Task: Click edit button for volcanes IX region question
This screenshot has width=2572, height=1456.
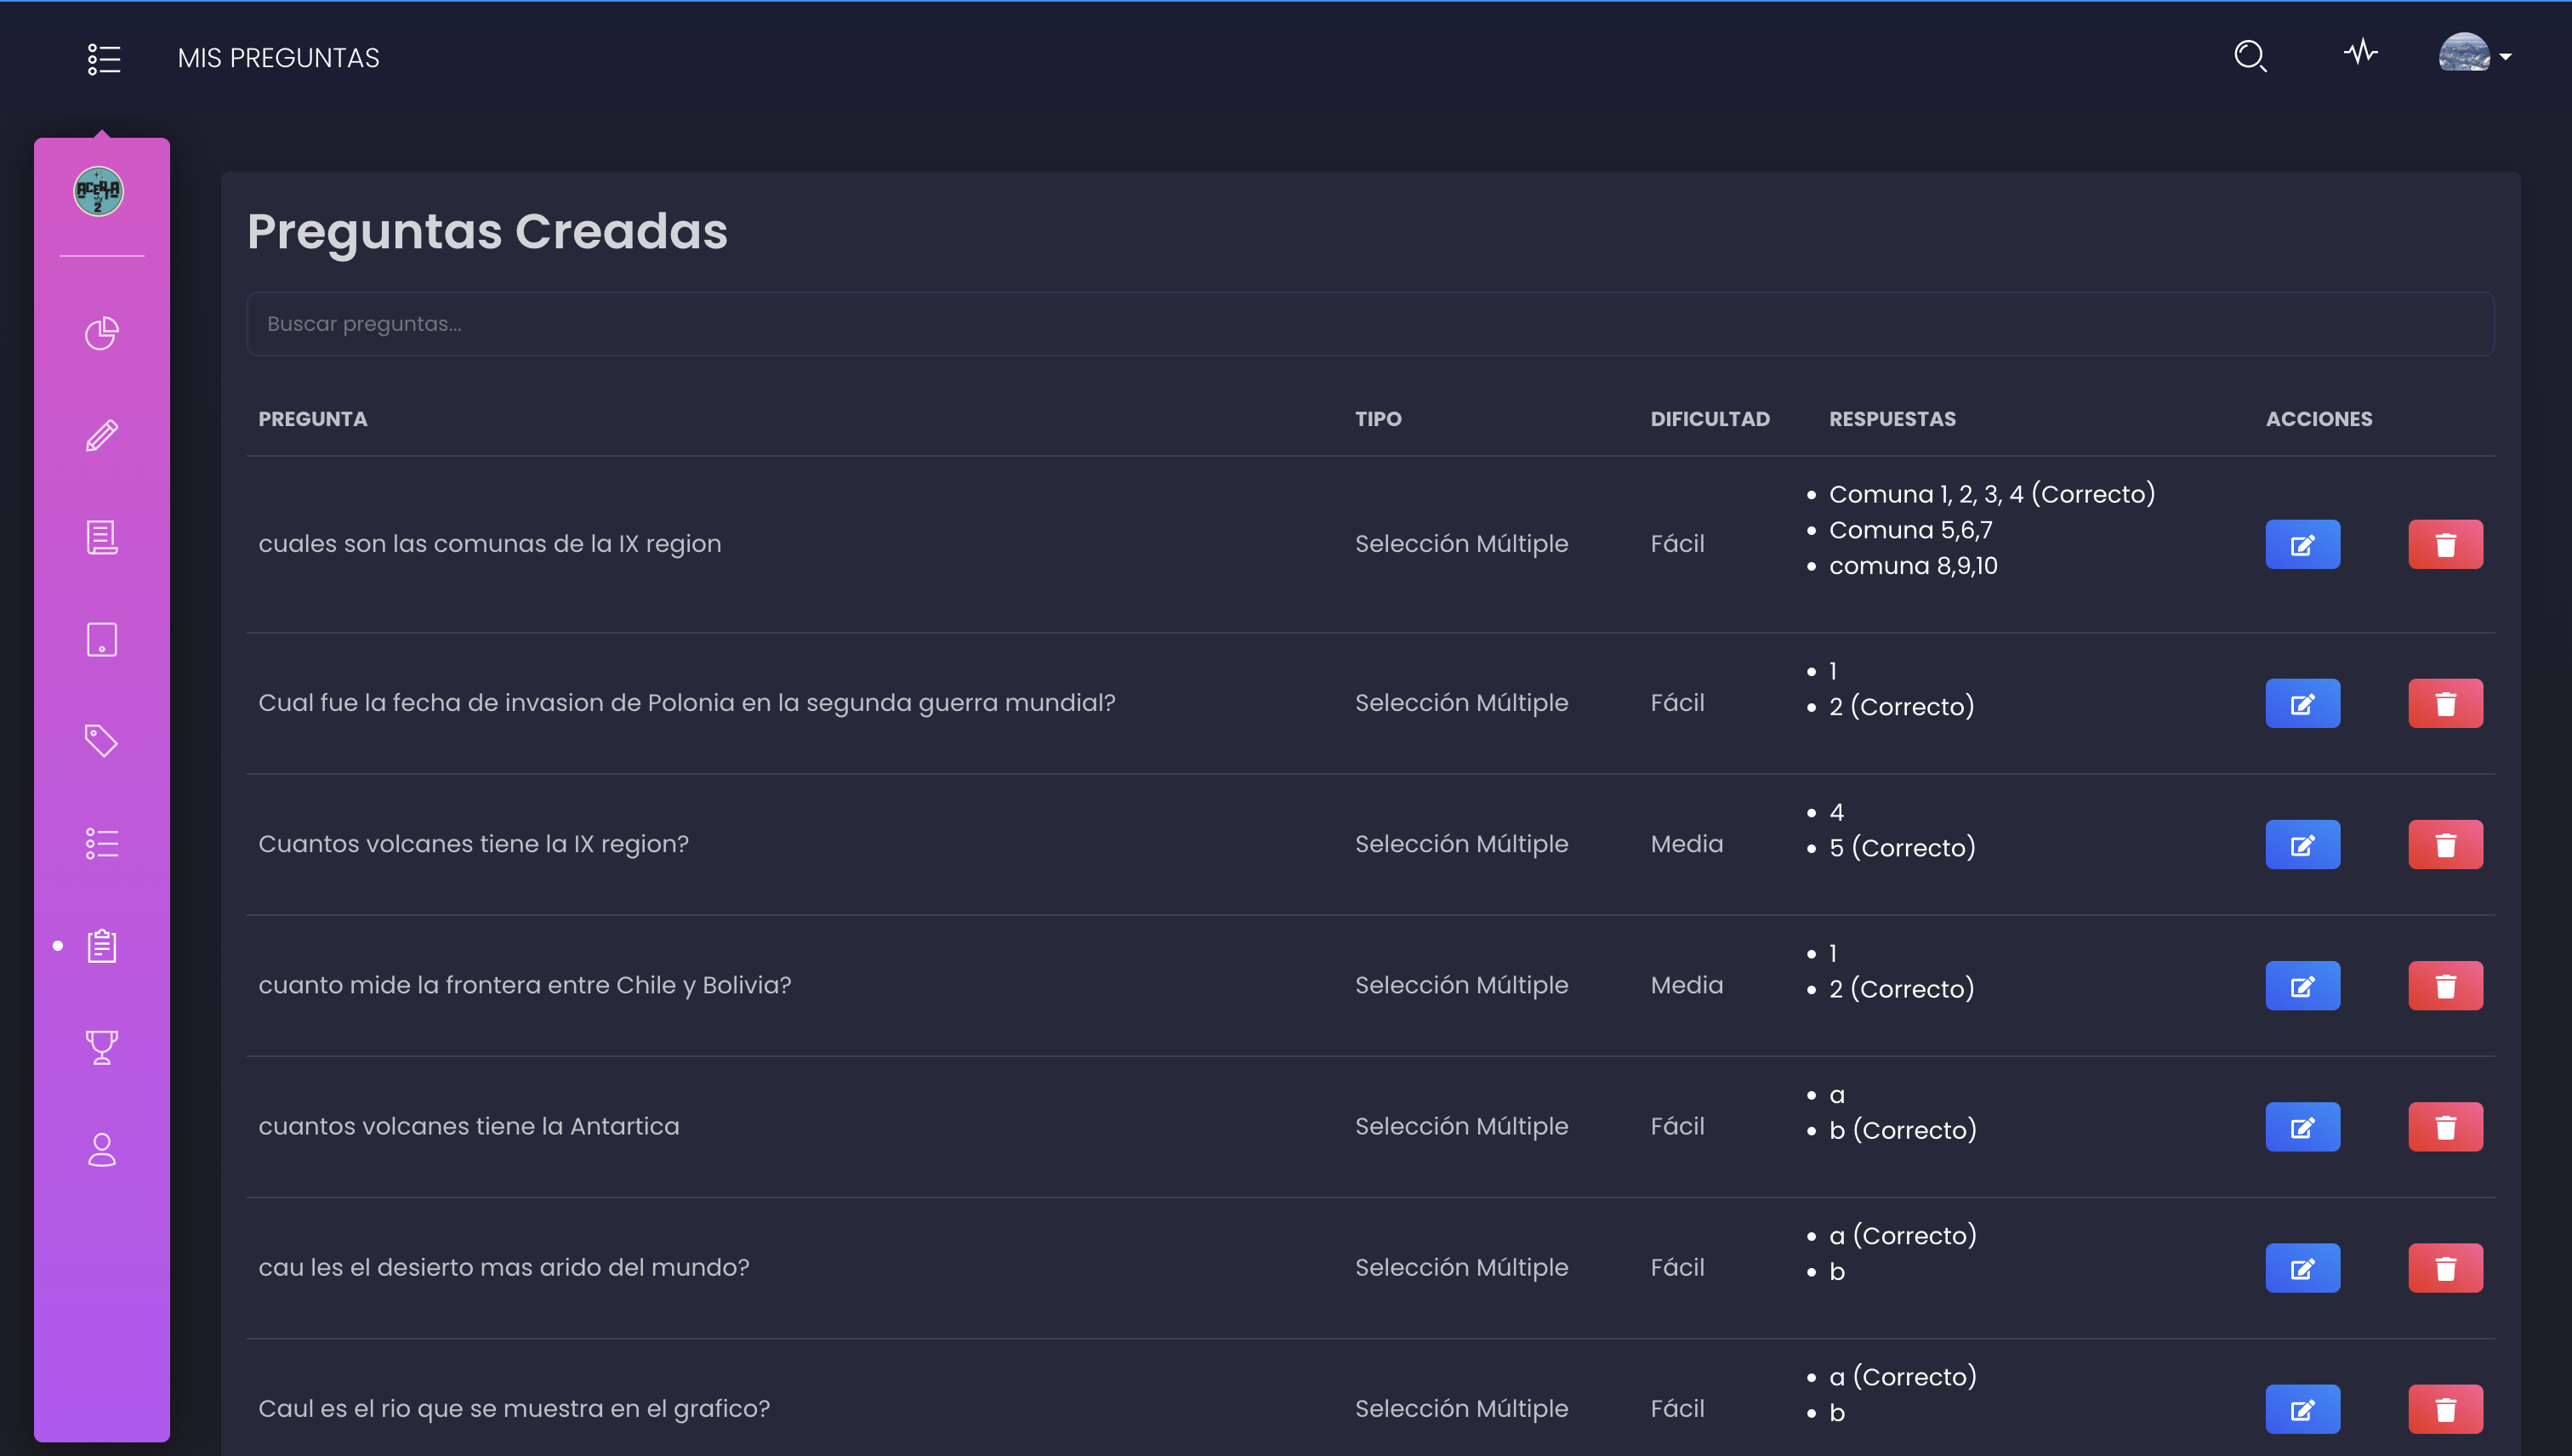Action: pos(2302,843)
